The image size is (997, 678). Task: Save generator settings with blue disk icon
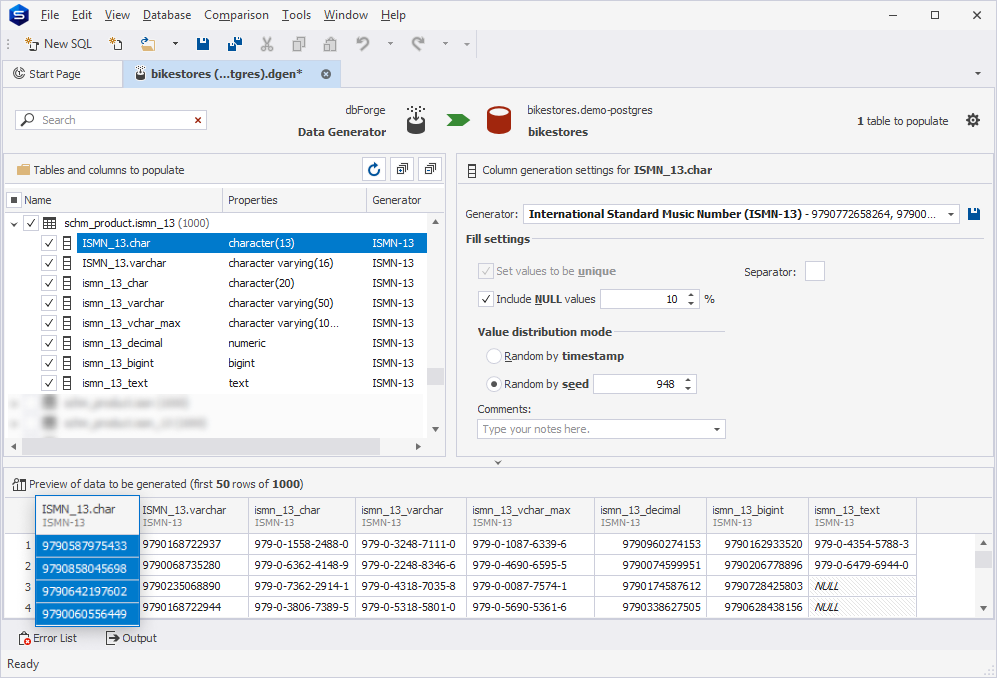tap(973, 214)
